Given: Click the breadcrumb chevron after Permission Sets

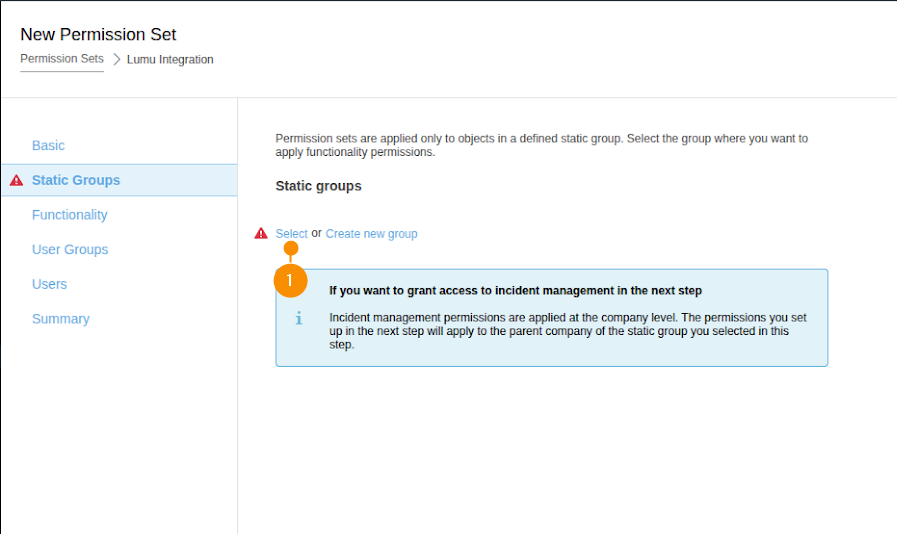Looking at the screenshot, I should coord(116,60).
